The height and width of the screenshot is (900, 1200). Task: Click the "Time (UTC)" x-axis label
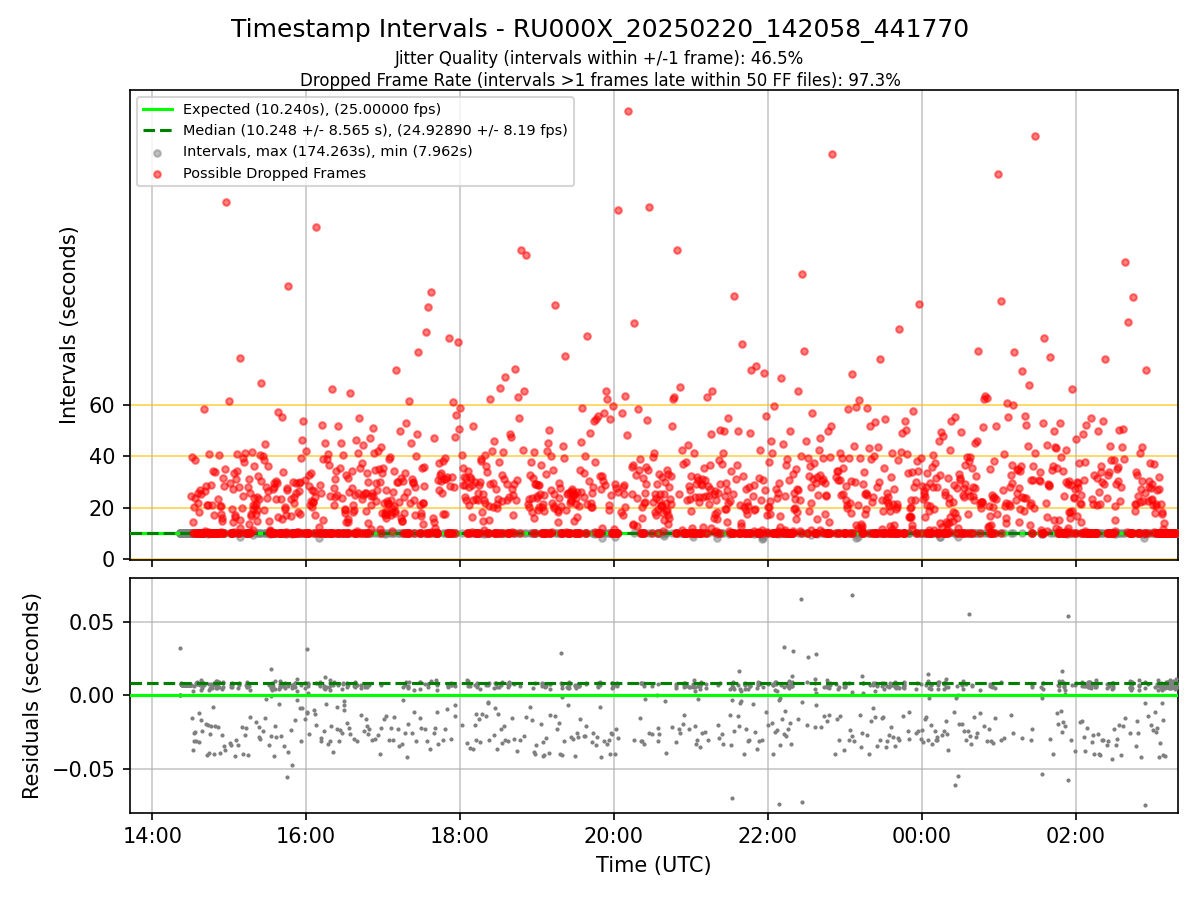[x=654, y=865]
